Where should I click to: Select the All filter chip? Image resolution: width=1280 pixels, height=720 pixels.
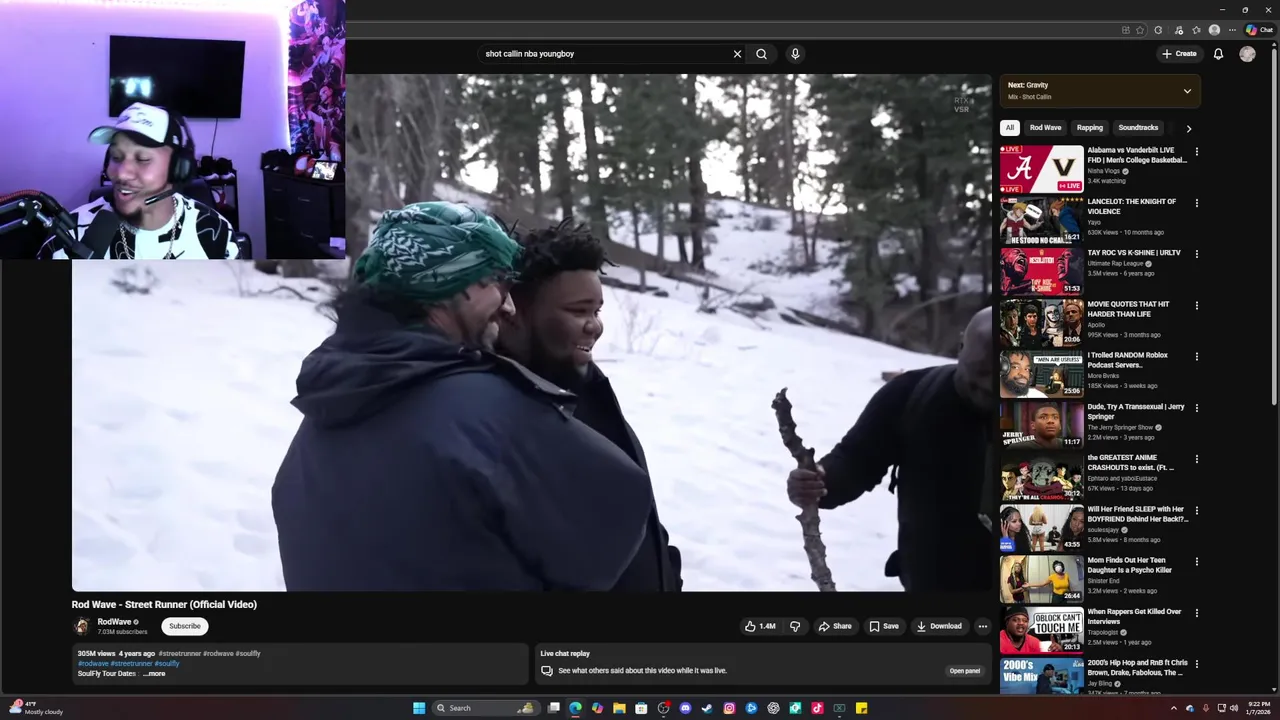click(1010, 128)
